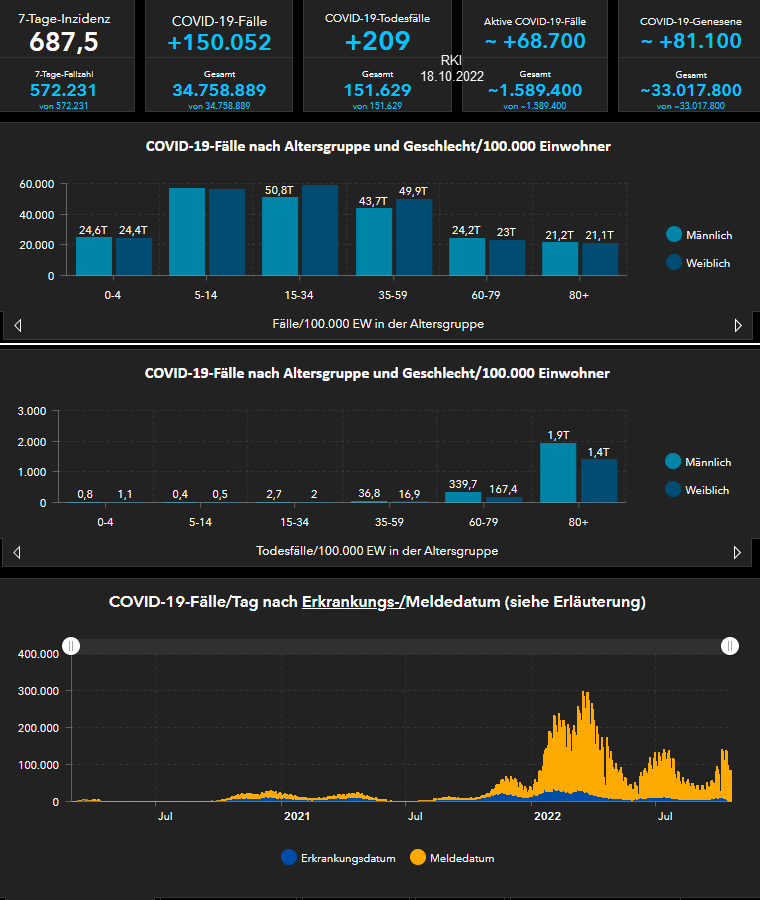This screenshot has height=900, width=760.
Task: Click the right arrow beside Fälle/100.000 EW
Action: 738,325
